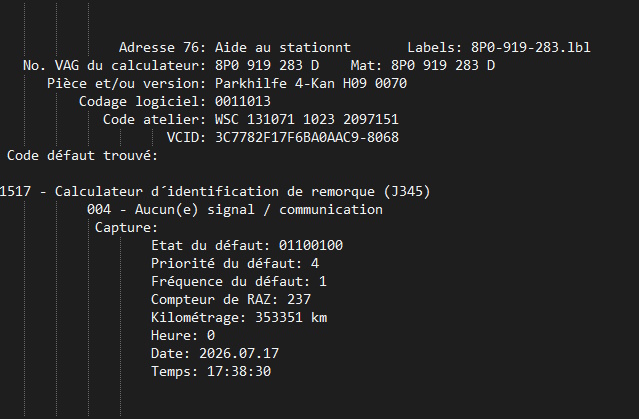This screenshot has height=419, width=639.
Task: Click the Kilométrage value 353351 km
Action: coord(291,318)
